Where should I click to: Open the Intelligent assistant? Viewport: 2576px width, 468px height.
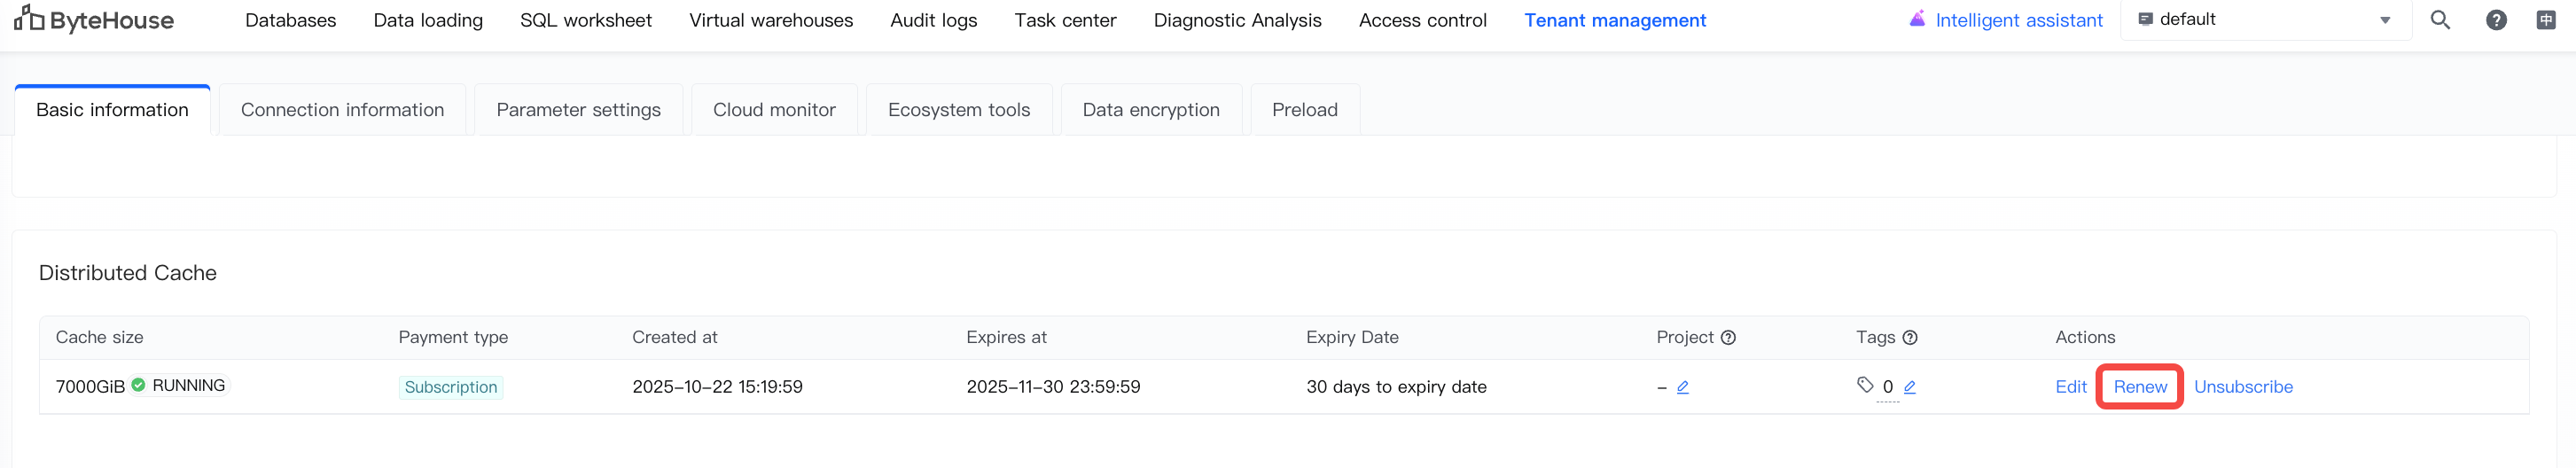coord(2006,20)
